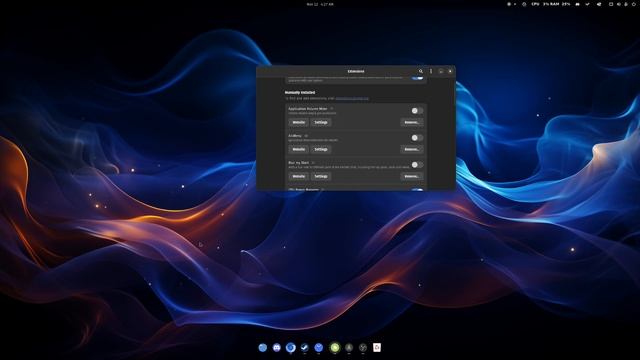
Task: Visit the Blur my Shell website
Action: (x=298, y=176)
